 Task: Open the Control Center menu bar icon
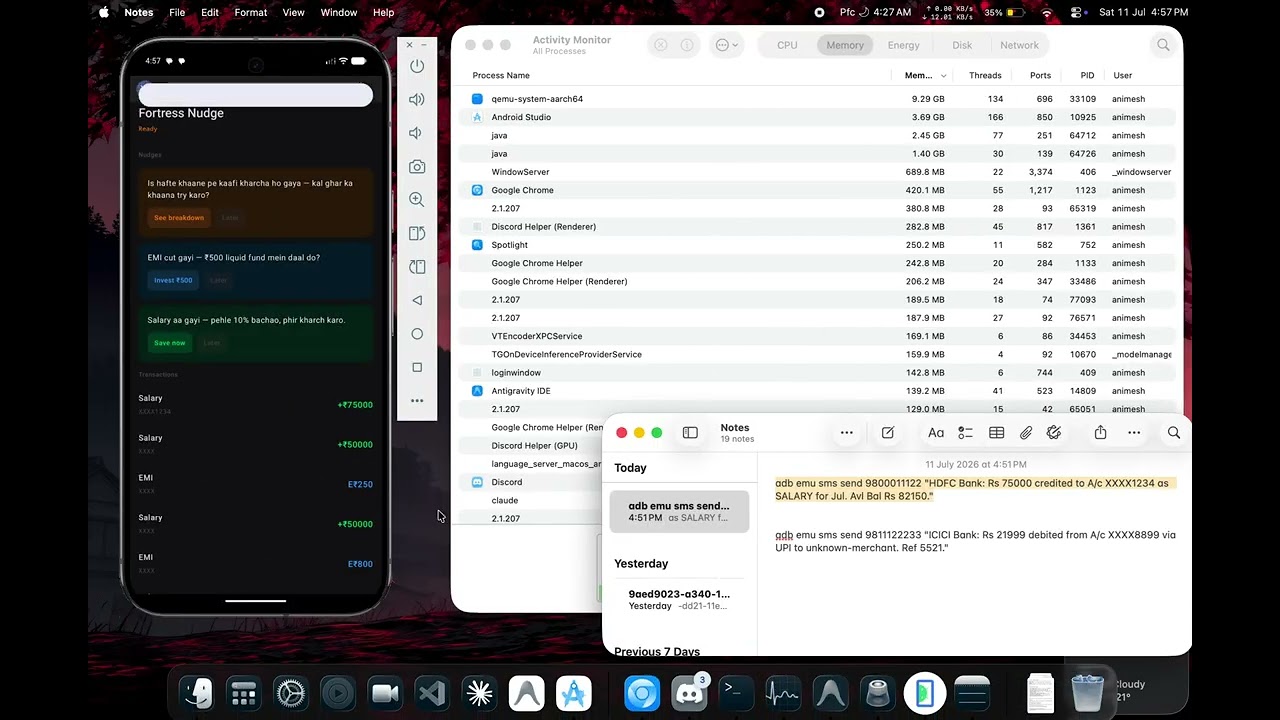point(1076,12)
